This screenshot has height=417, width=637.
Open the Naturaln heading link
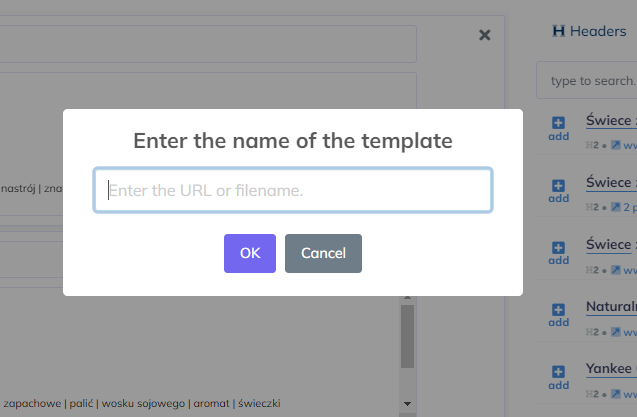(611, 306)
